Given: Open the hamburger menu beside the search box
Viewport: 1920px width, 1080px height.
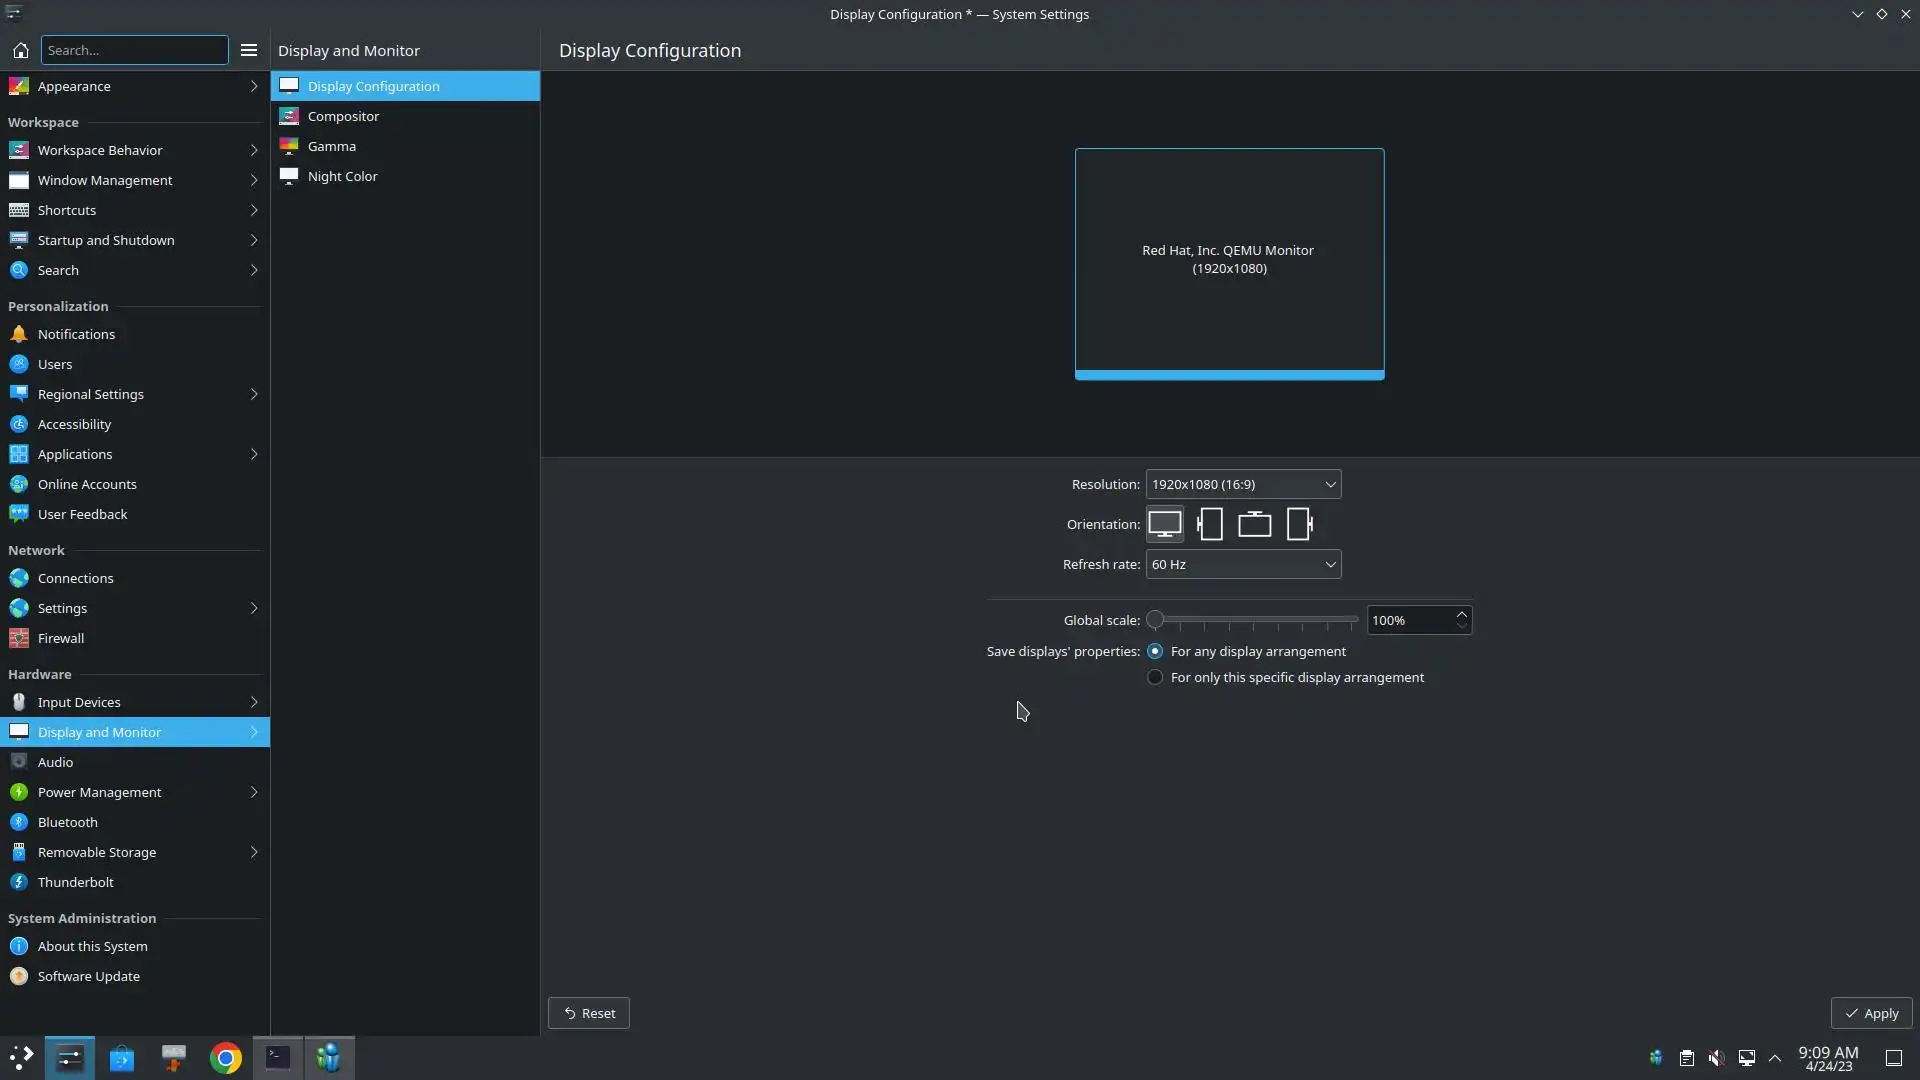Looking at the screenshot, I should [x=249, y=50].
